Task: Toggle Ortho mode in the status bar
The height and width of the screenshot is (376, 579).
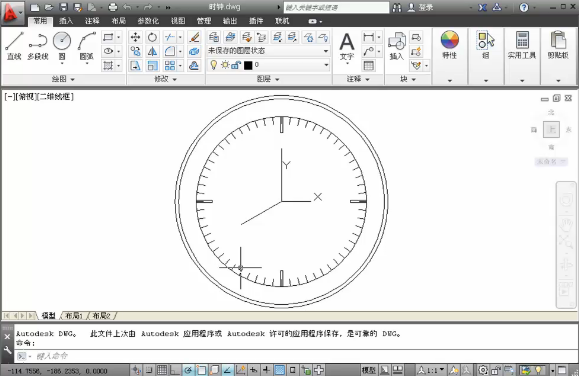Action: click(174, 370)
